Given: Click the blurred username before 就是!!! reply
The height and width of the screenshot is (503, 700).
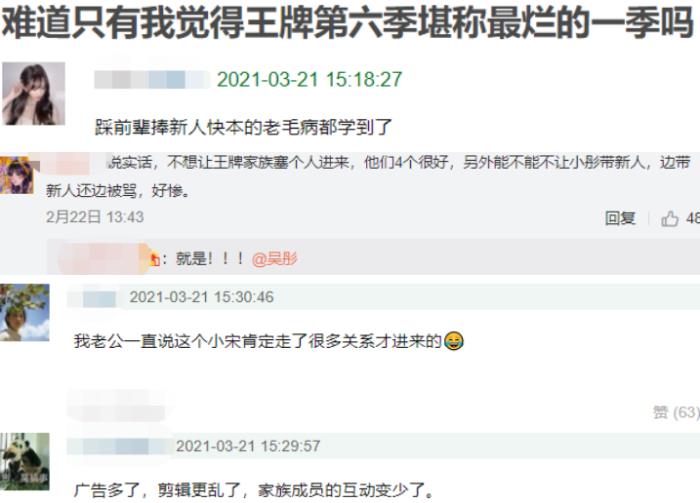Looking at the screenshot, I should click(98, 258).
